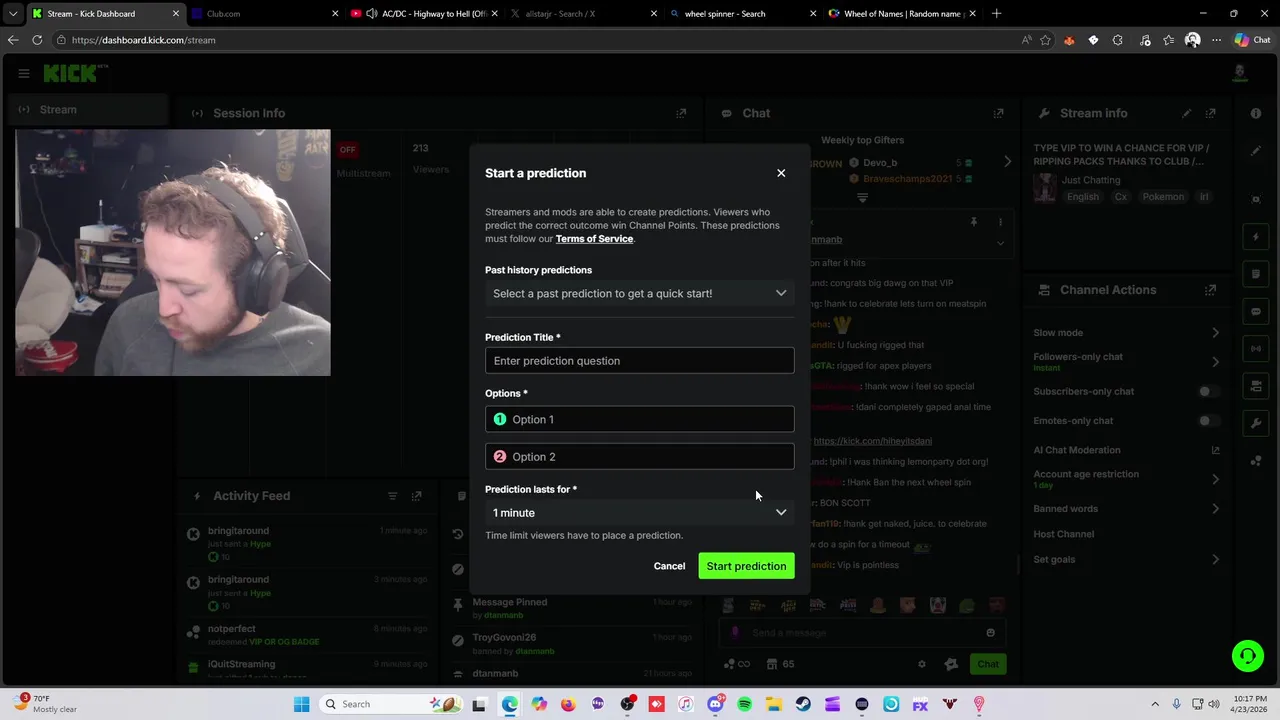The height and width of the screenshot is (720, 1280).
Task: Open Spotify from the taskbar
Action: [x=744, y=705]
